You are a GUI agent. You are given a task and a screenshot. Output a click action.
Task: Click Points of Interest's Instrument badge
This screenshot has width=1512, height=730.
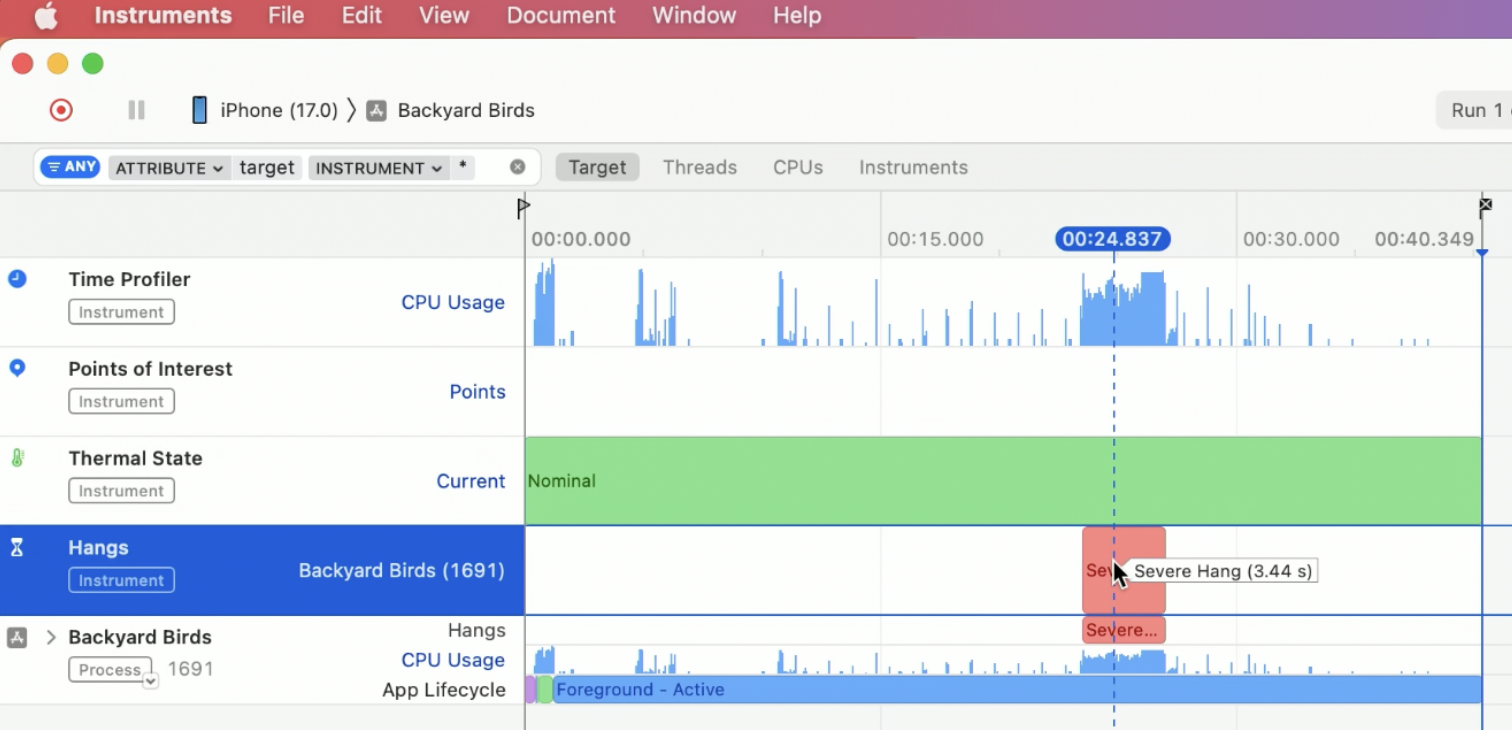tap(121, 401)
